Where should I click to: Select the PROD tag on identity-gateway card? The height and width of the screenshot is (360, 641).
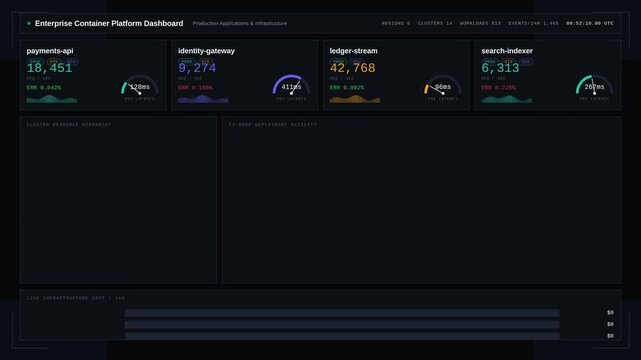point(187,61)
